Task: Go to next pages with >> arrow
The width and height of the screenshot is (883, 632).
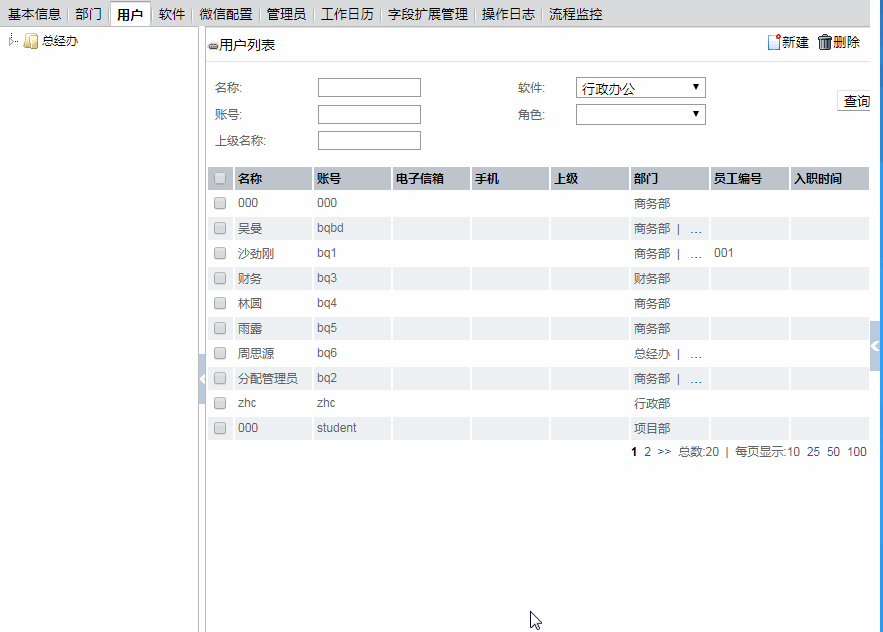Action: (x=664, y=452)
